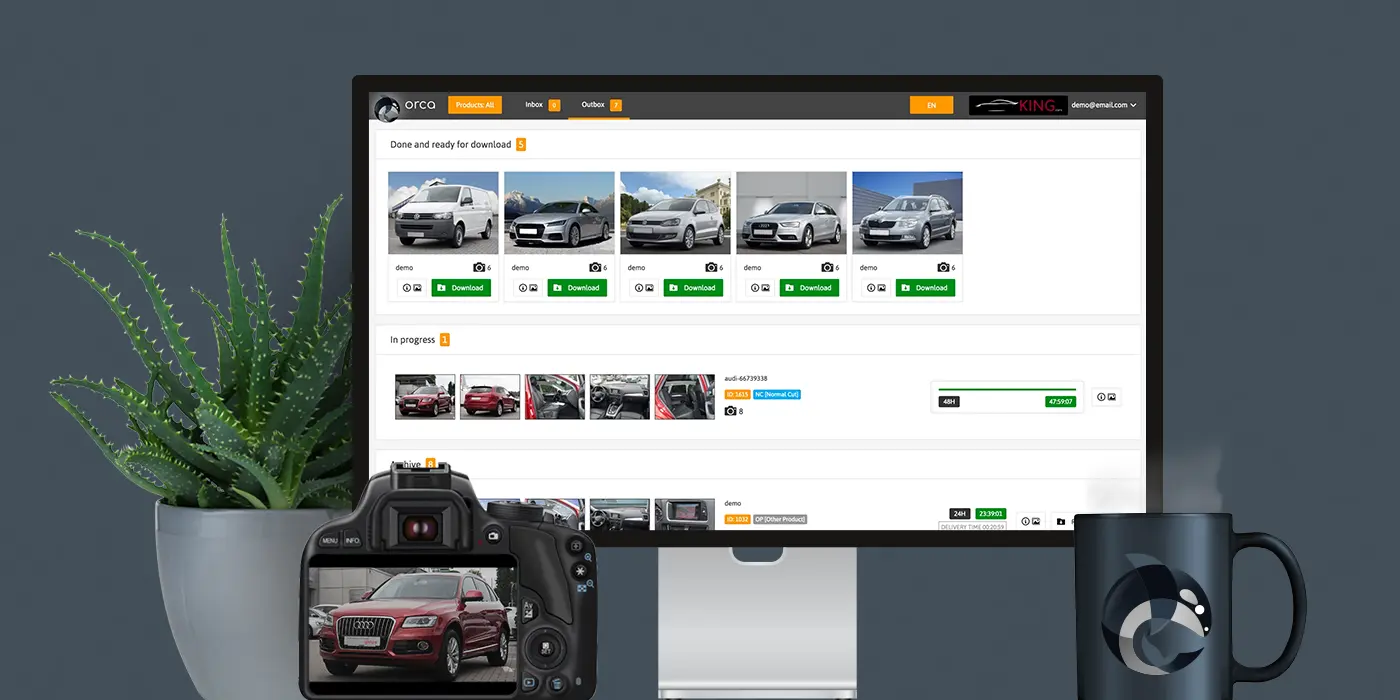Click the camera icon on Skoda wagon card
This screenshot has width=1400, height=700.
[943, 267]
